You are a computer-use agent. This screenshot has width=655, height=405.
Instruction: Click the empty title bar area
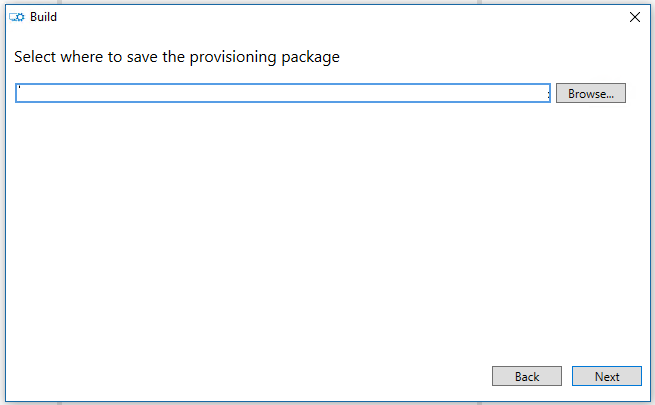pyautogui.click(x=330, y=16)
